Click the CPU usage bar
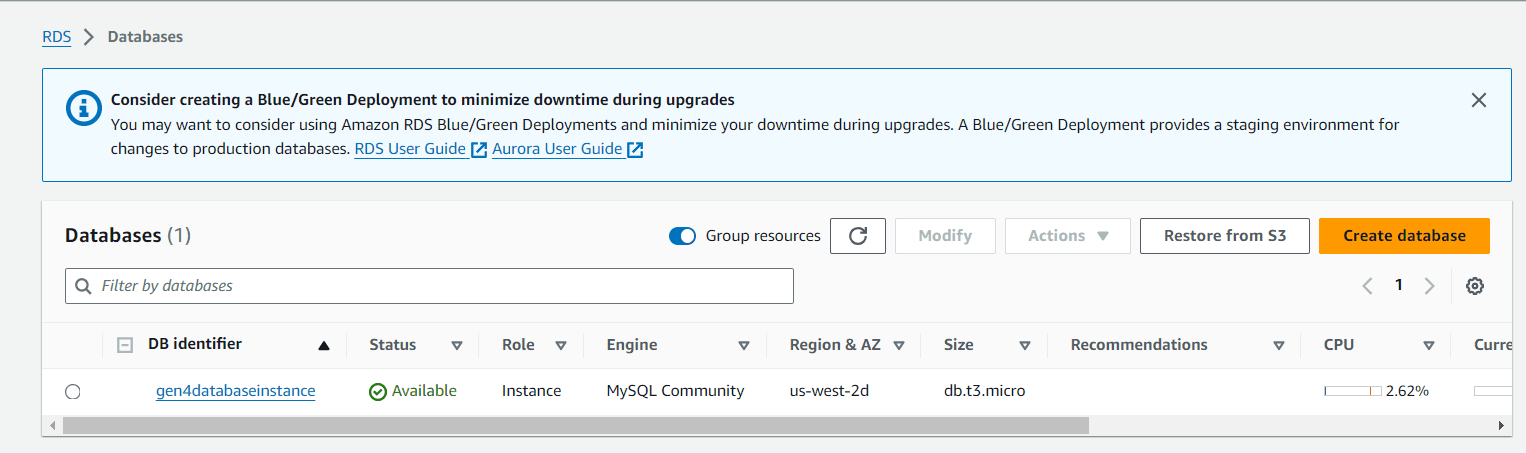Screen dimensions: 1526x453 click(x=1353, y=391)
